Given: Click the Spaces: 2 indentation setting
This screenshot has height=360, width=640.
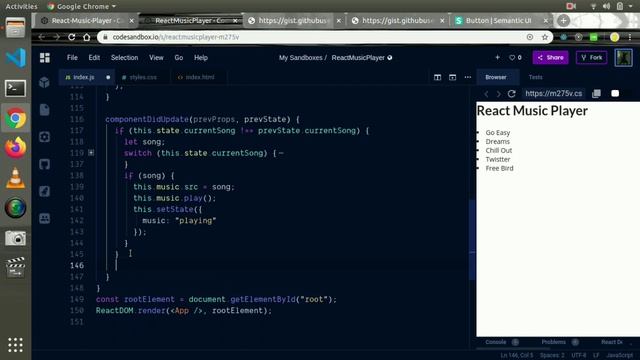Looking at the screenshot, I should pos(552,356).
